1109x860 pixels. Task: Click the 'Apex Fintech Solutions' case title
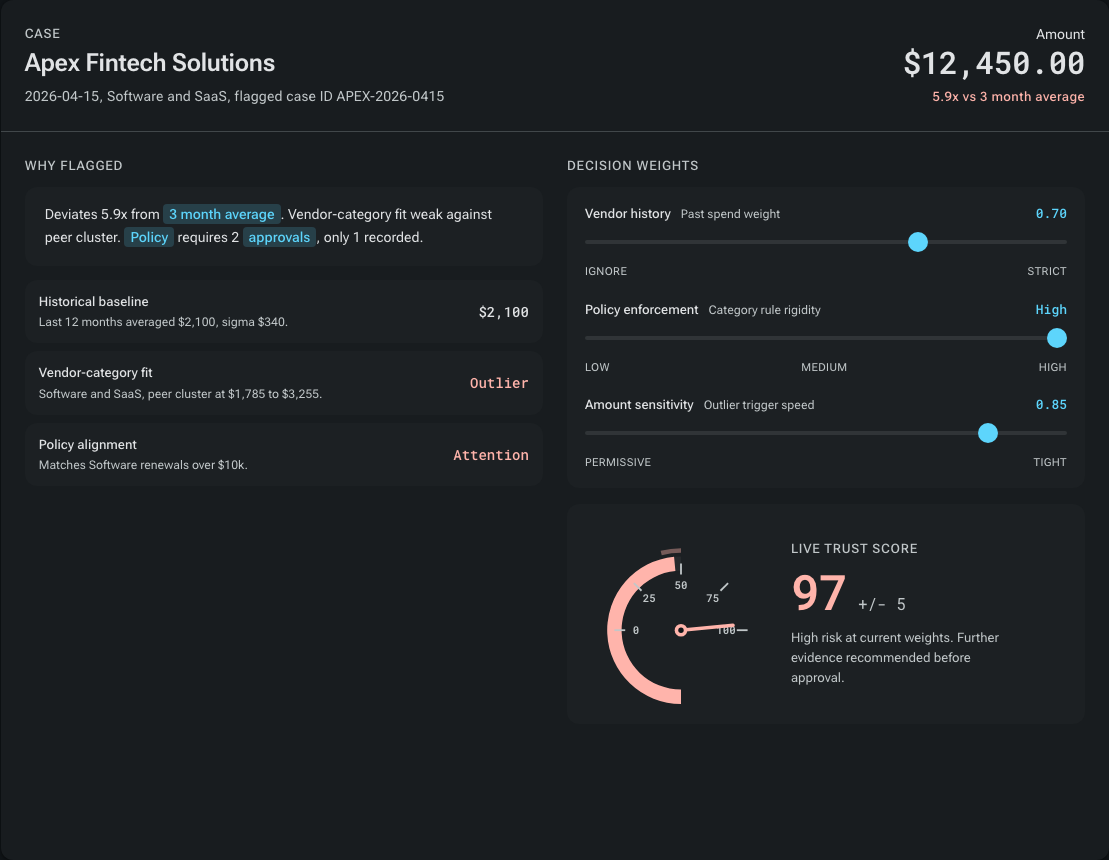click(149, 63)
